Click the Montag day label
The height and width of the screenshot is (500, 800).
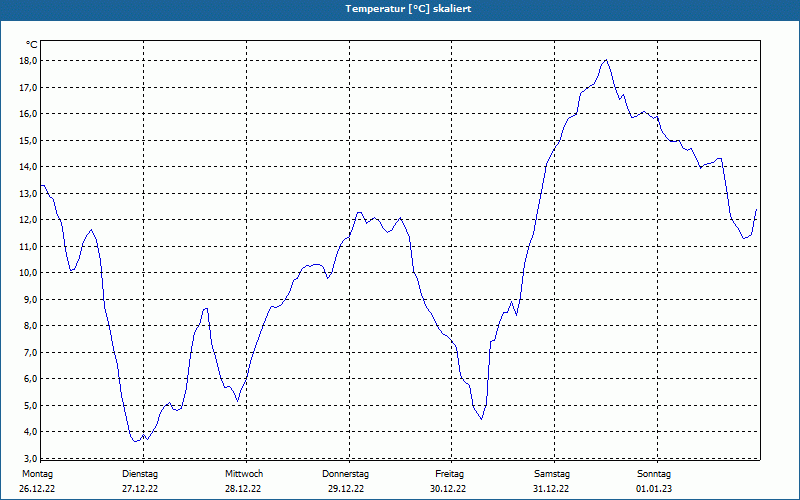(37, 474)
